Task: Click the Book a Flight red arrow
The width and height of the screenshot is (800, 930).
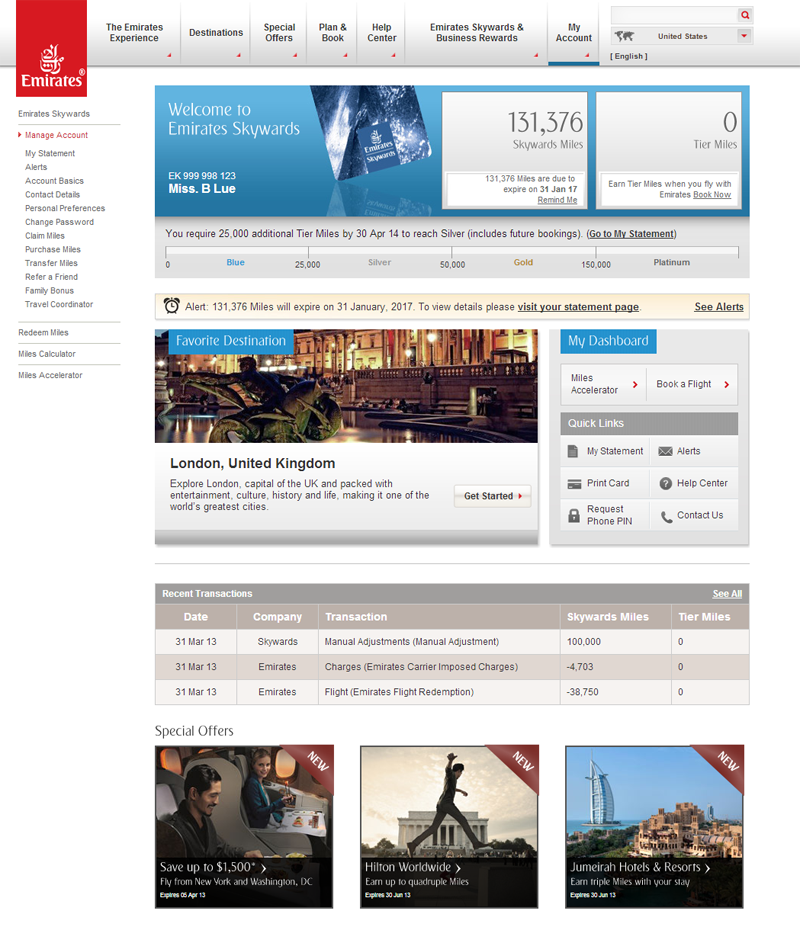Action: tap(726, 384)
